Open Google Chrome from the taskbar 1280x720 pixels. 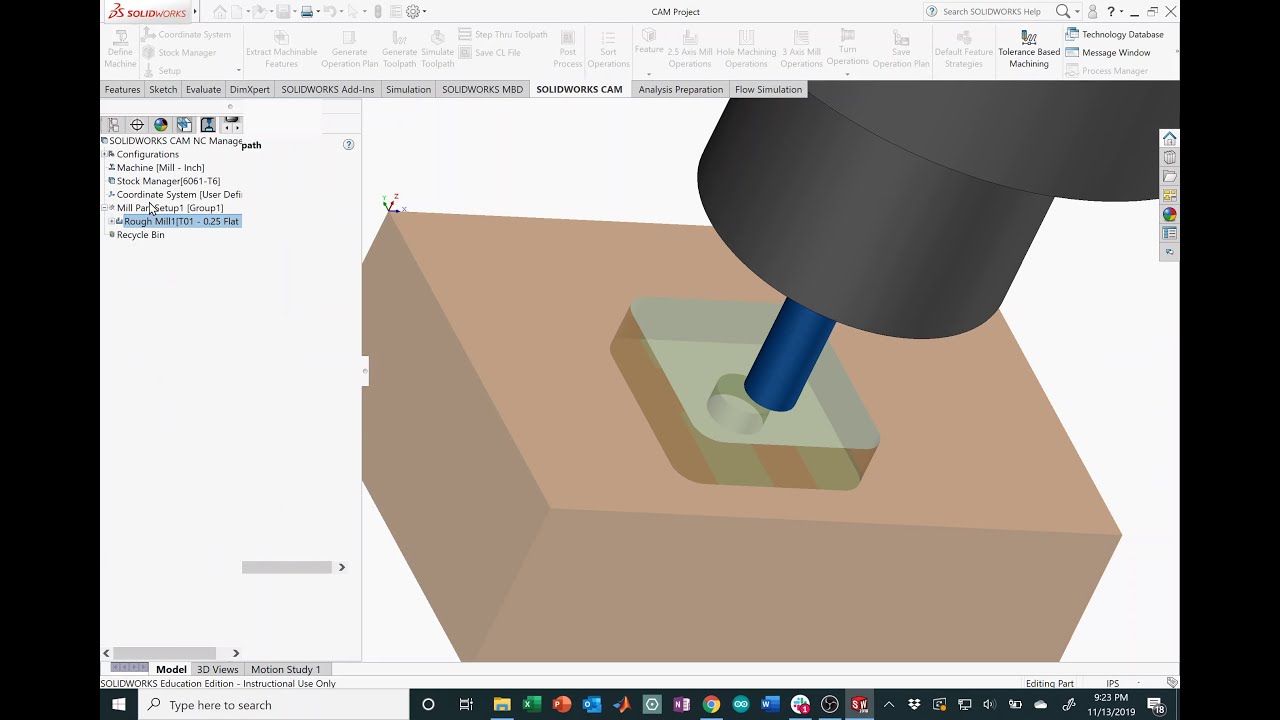(x=710, y=704)
